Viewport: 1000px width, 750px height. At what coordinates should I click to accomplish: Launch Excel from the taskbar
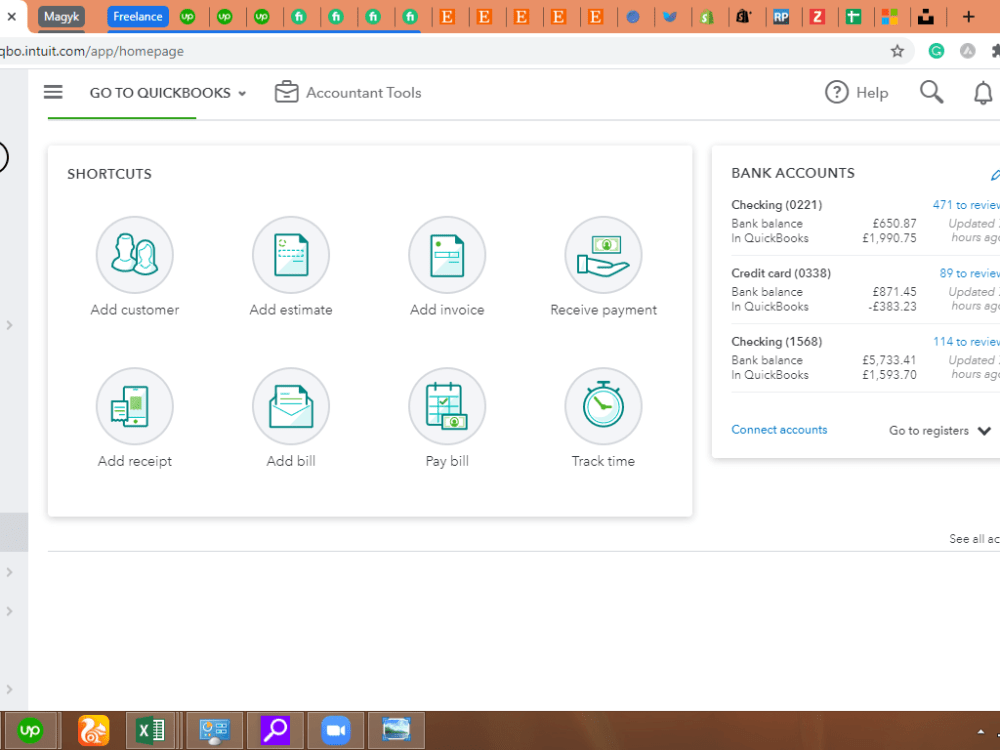[152, 730]
